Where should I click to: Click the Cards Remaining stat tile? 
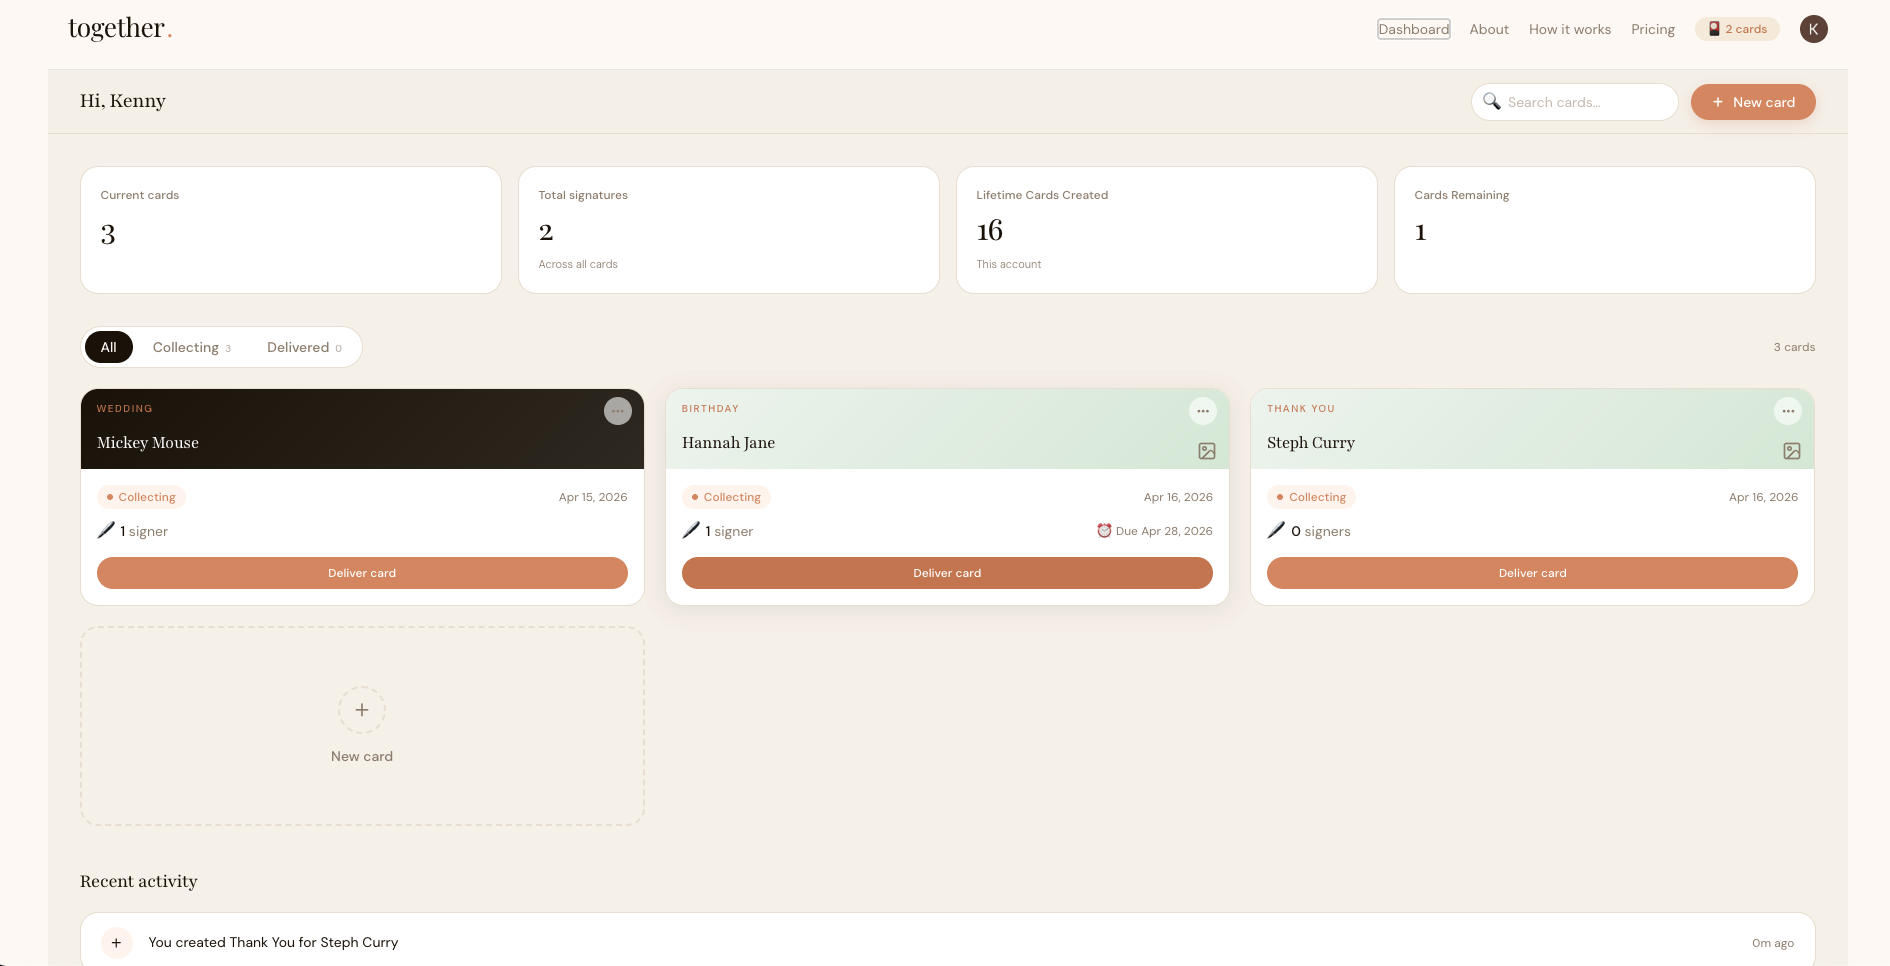(x=1605, y=230)
